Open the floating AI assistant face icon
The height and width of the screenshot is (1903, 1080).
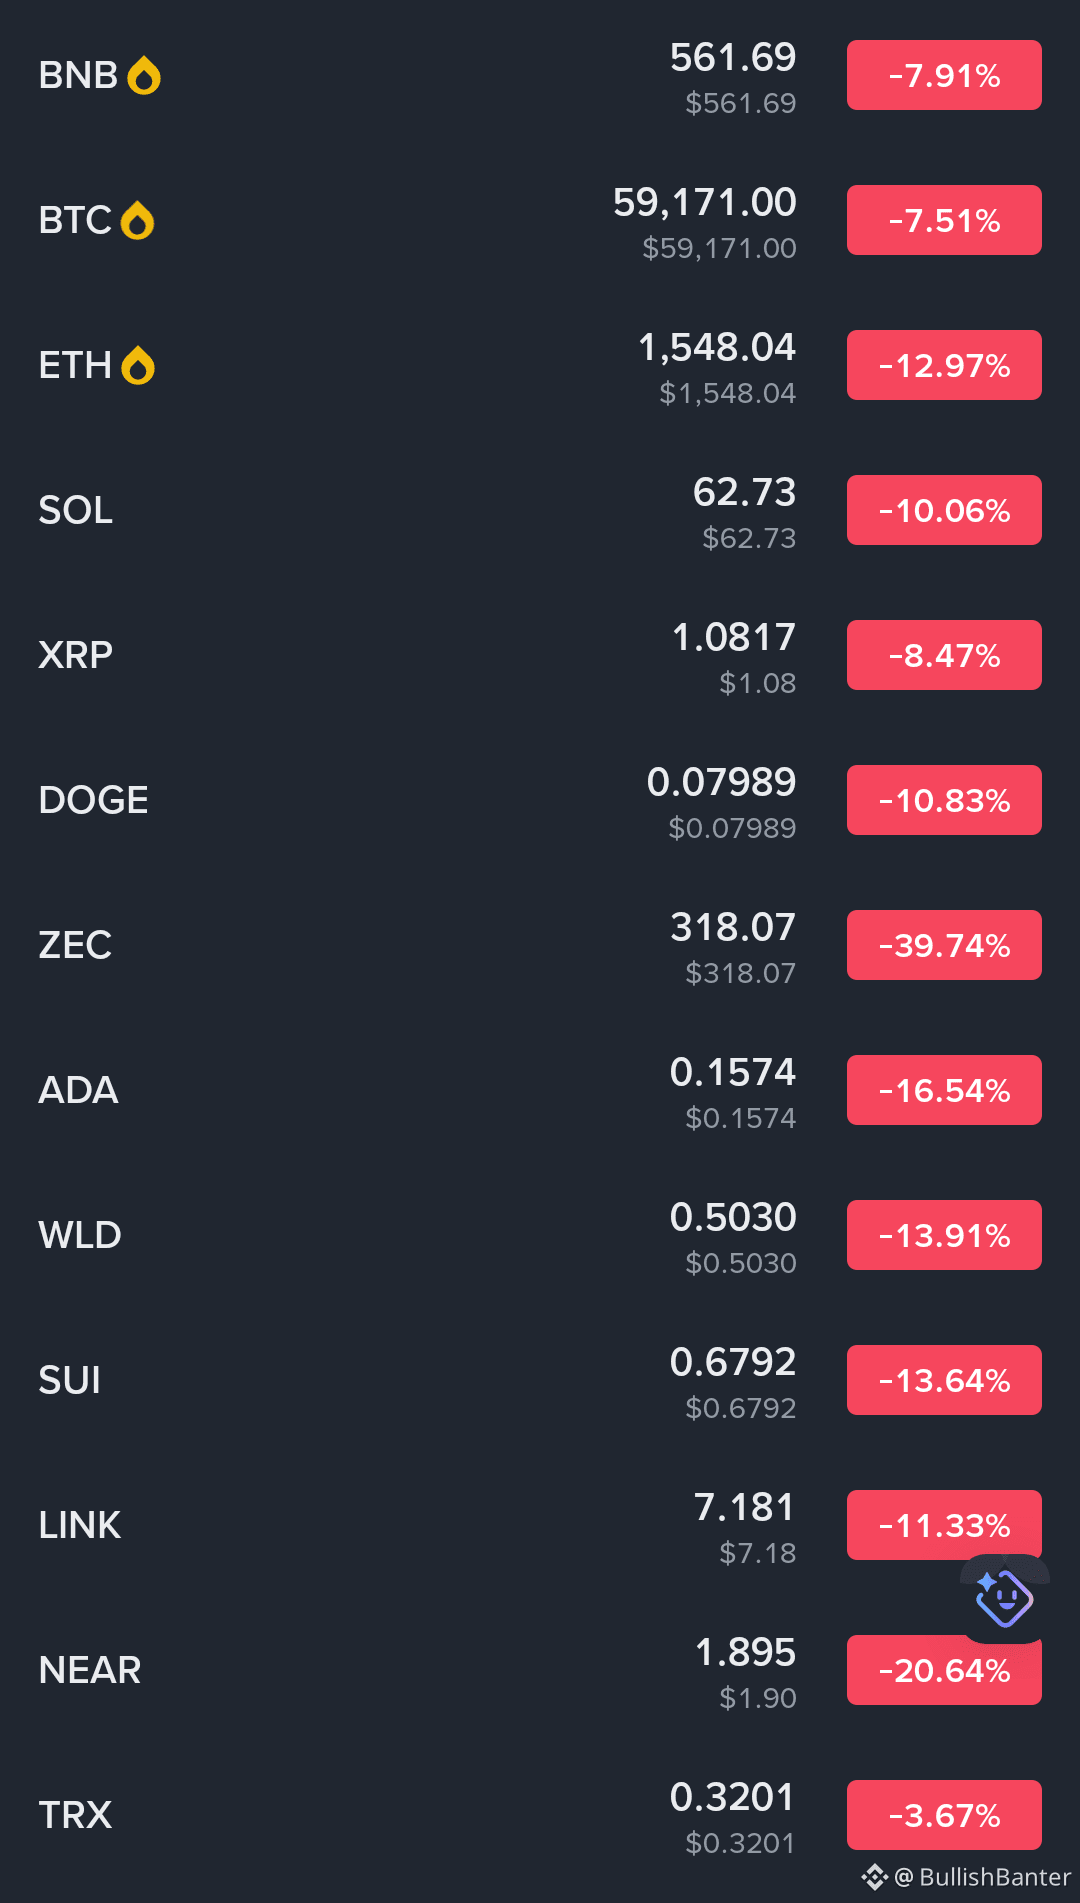point(1004,1598)
